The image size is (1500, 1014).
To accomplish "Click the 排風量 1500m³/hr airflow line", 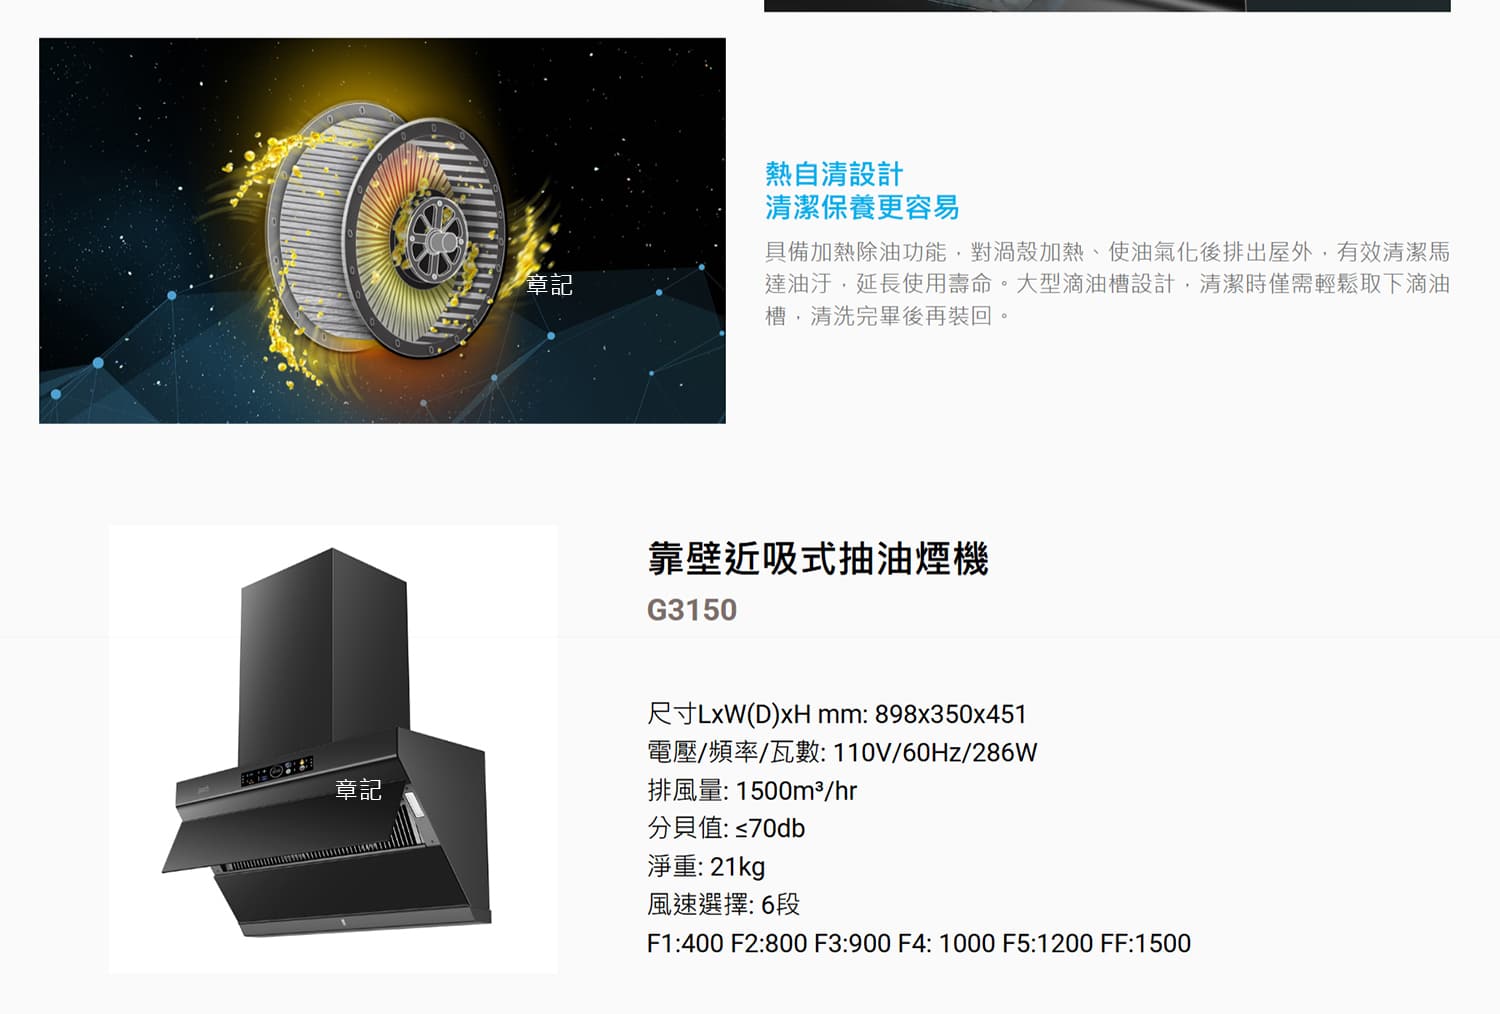I will (x=752, y=790).
